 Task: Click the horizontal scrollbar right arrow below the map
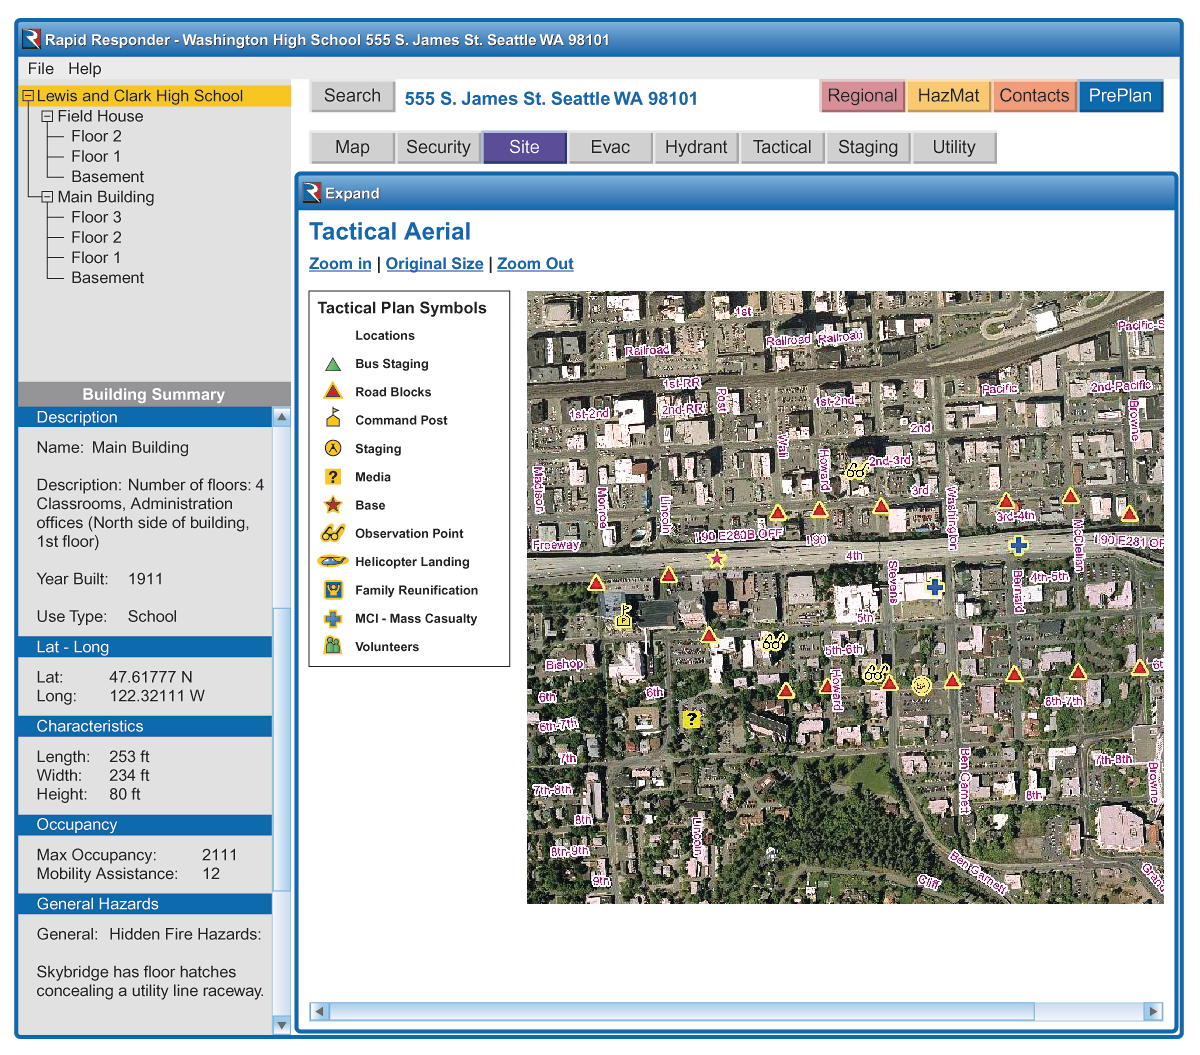coord(1153,1011)
